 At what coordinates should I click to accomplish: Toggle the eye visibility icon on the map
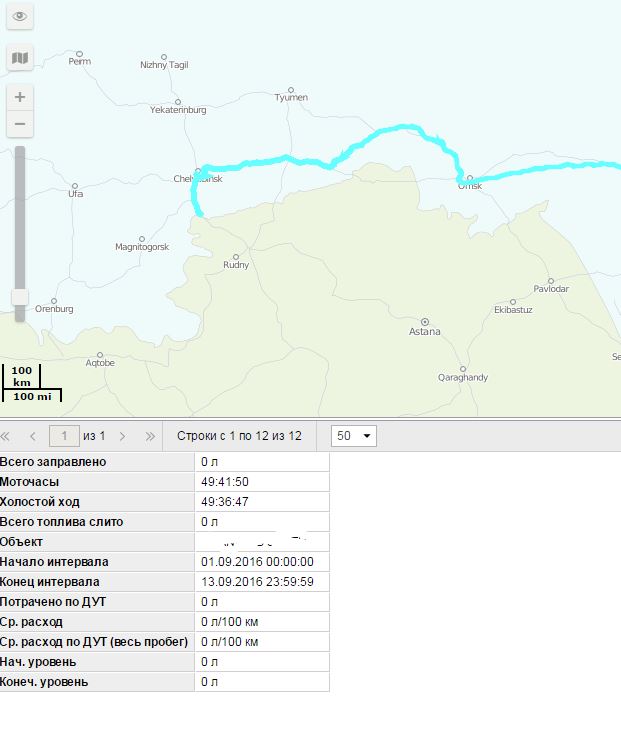tap(20, 17)
